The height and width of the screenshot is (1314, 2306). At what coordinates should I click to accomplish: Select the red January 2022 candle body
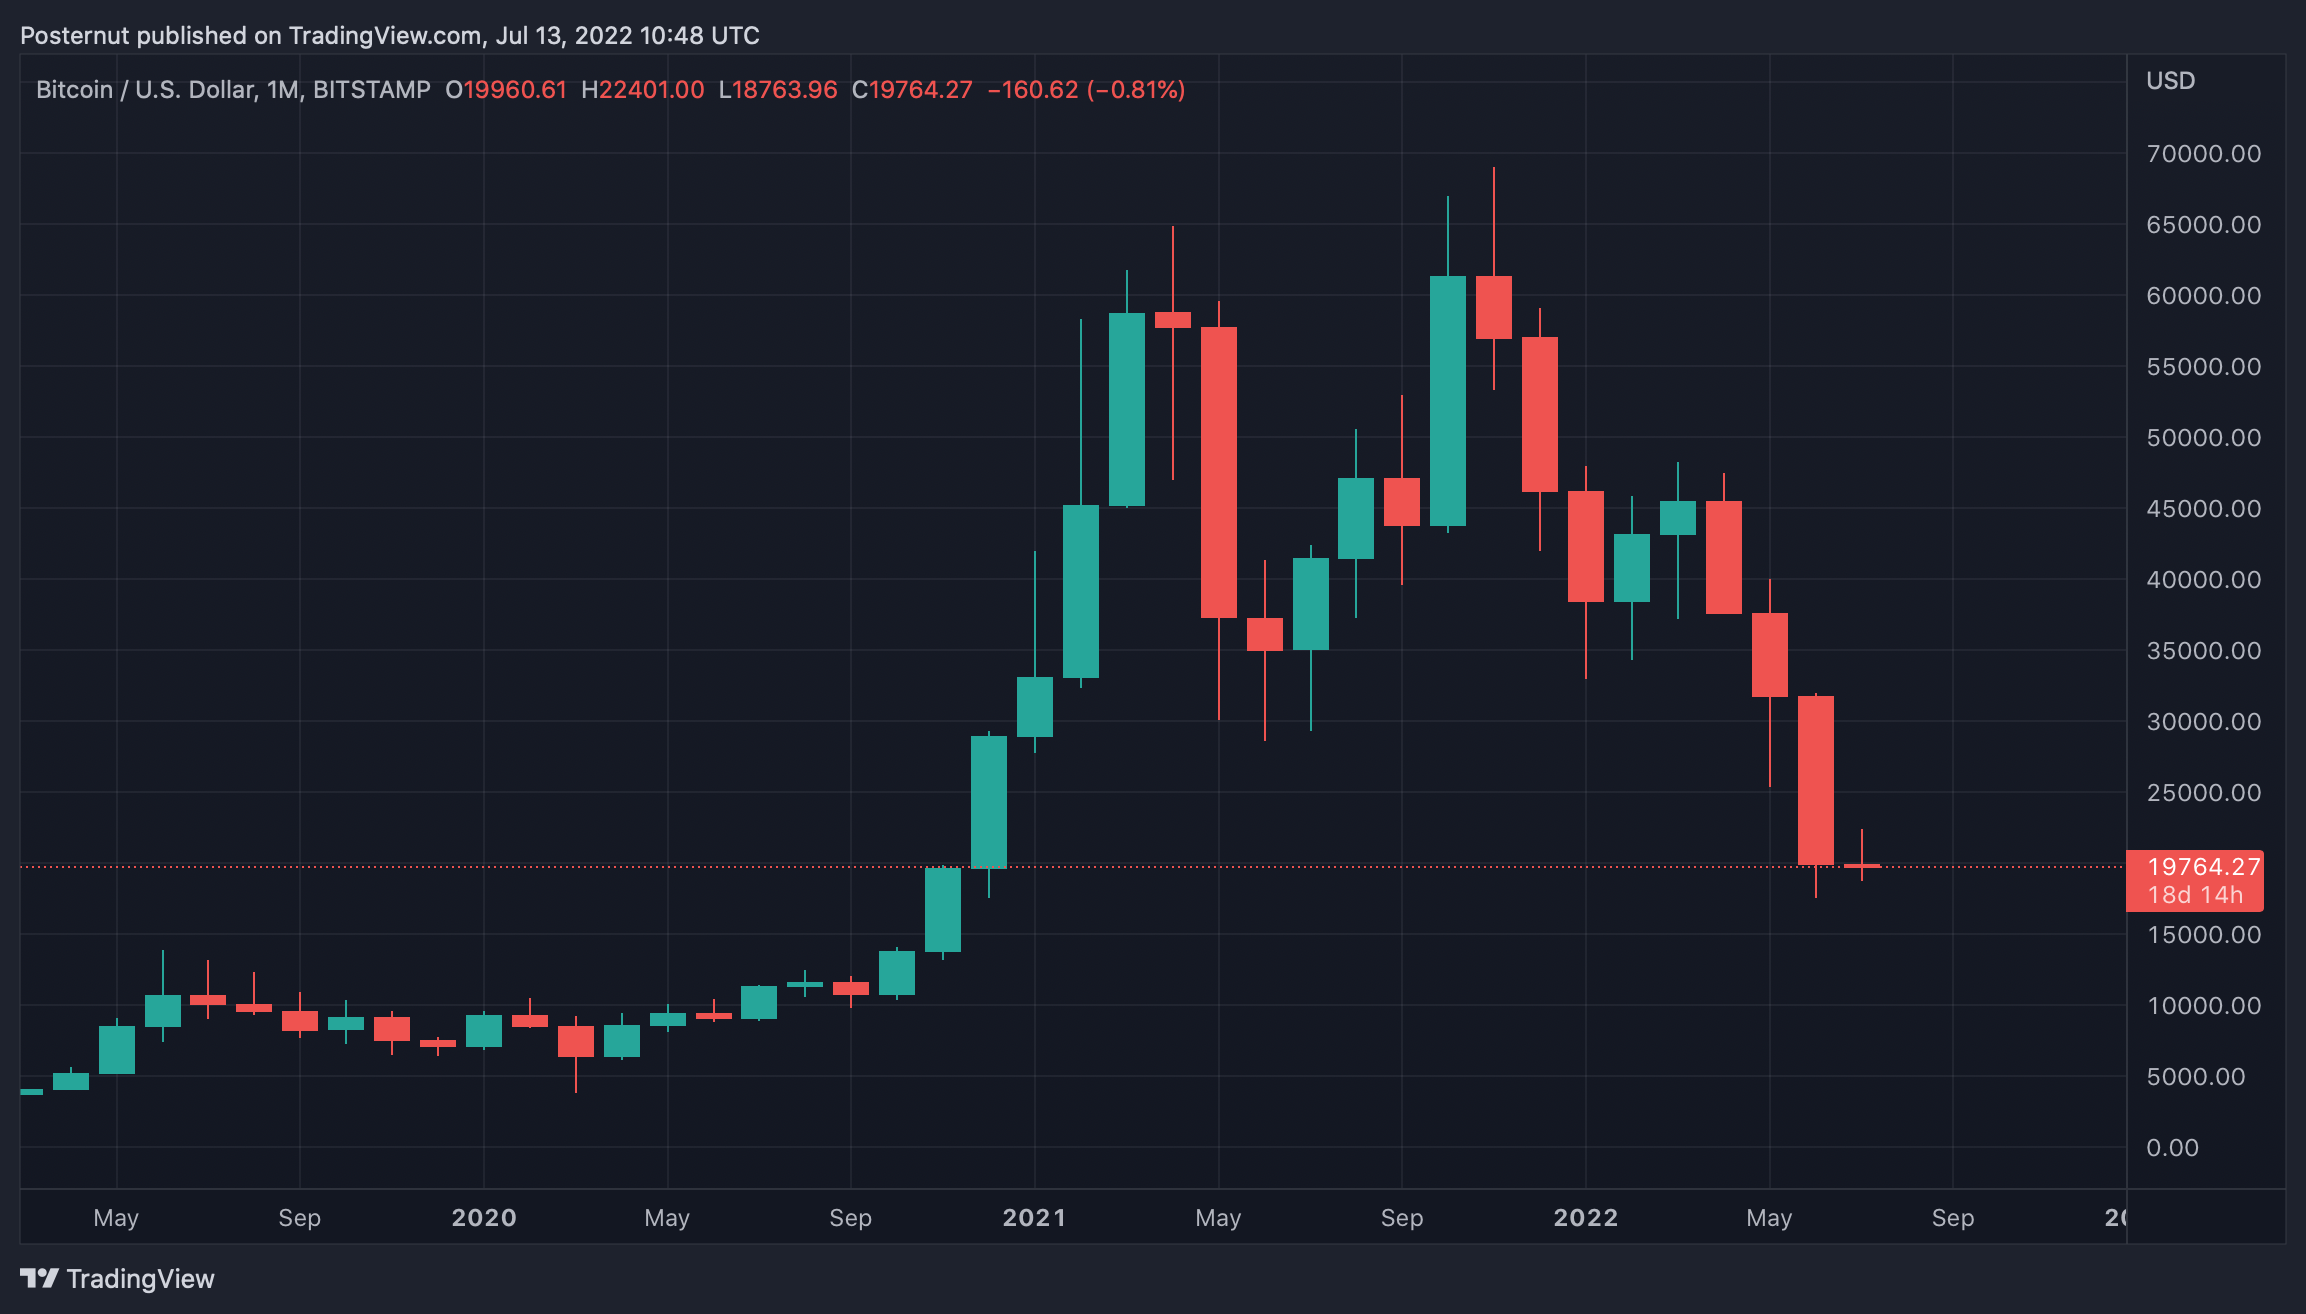1586,546
